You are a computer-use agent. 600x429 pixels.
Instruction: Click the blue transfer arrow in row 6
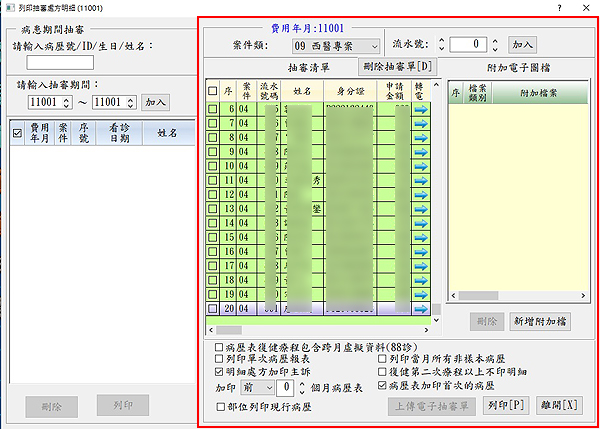click(x=420, y=109)
